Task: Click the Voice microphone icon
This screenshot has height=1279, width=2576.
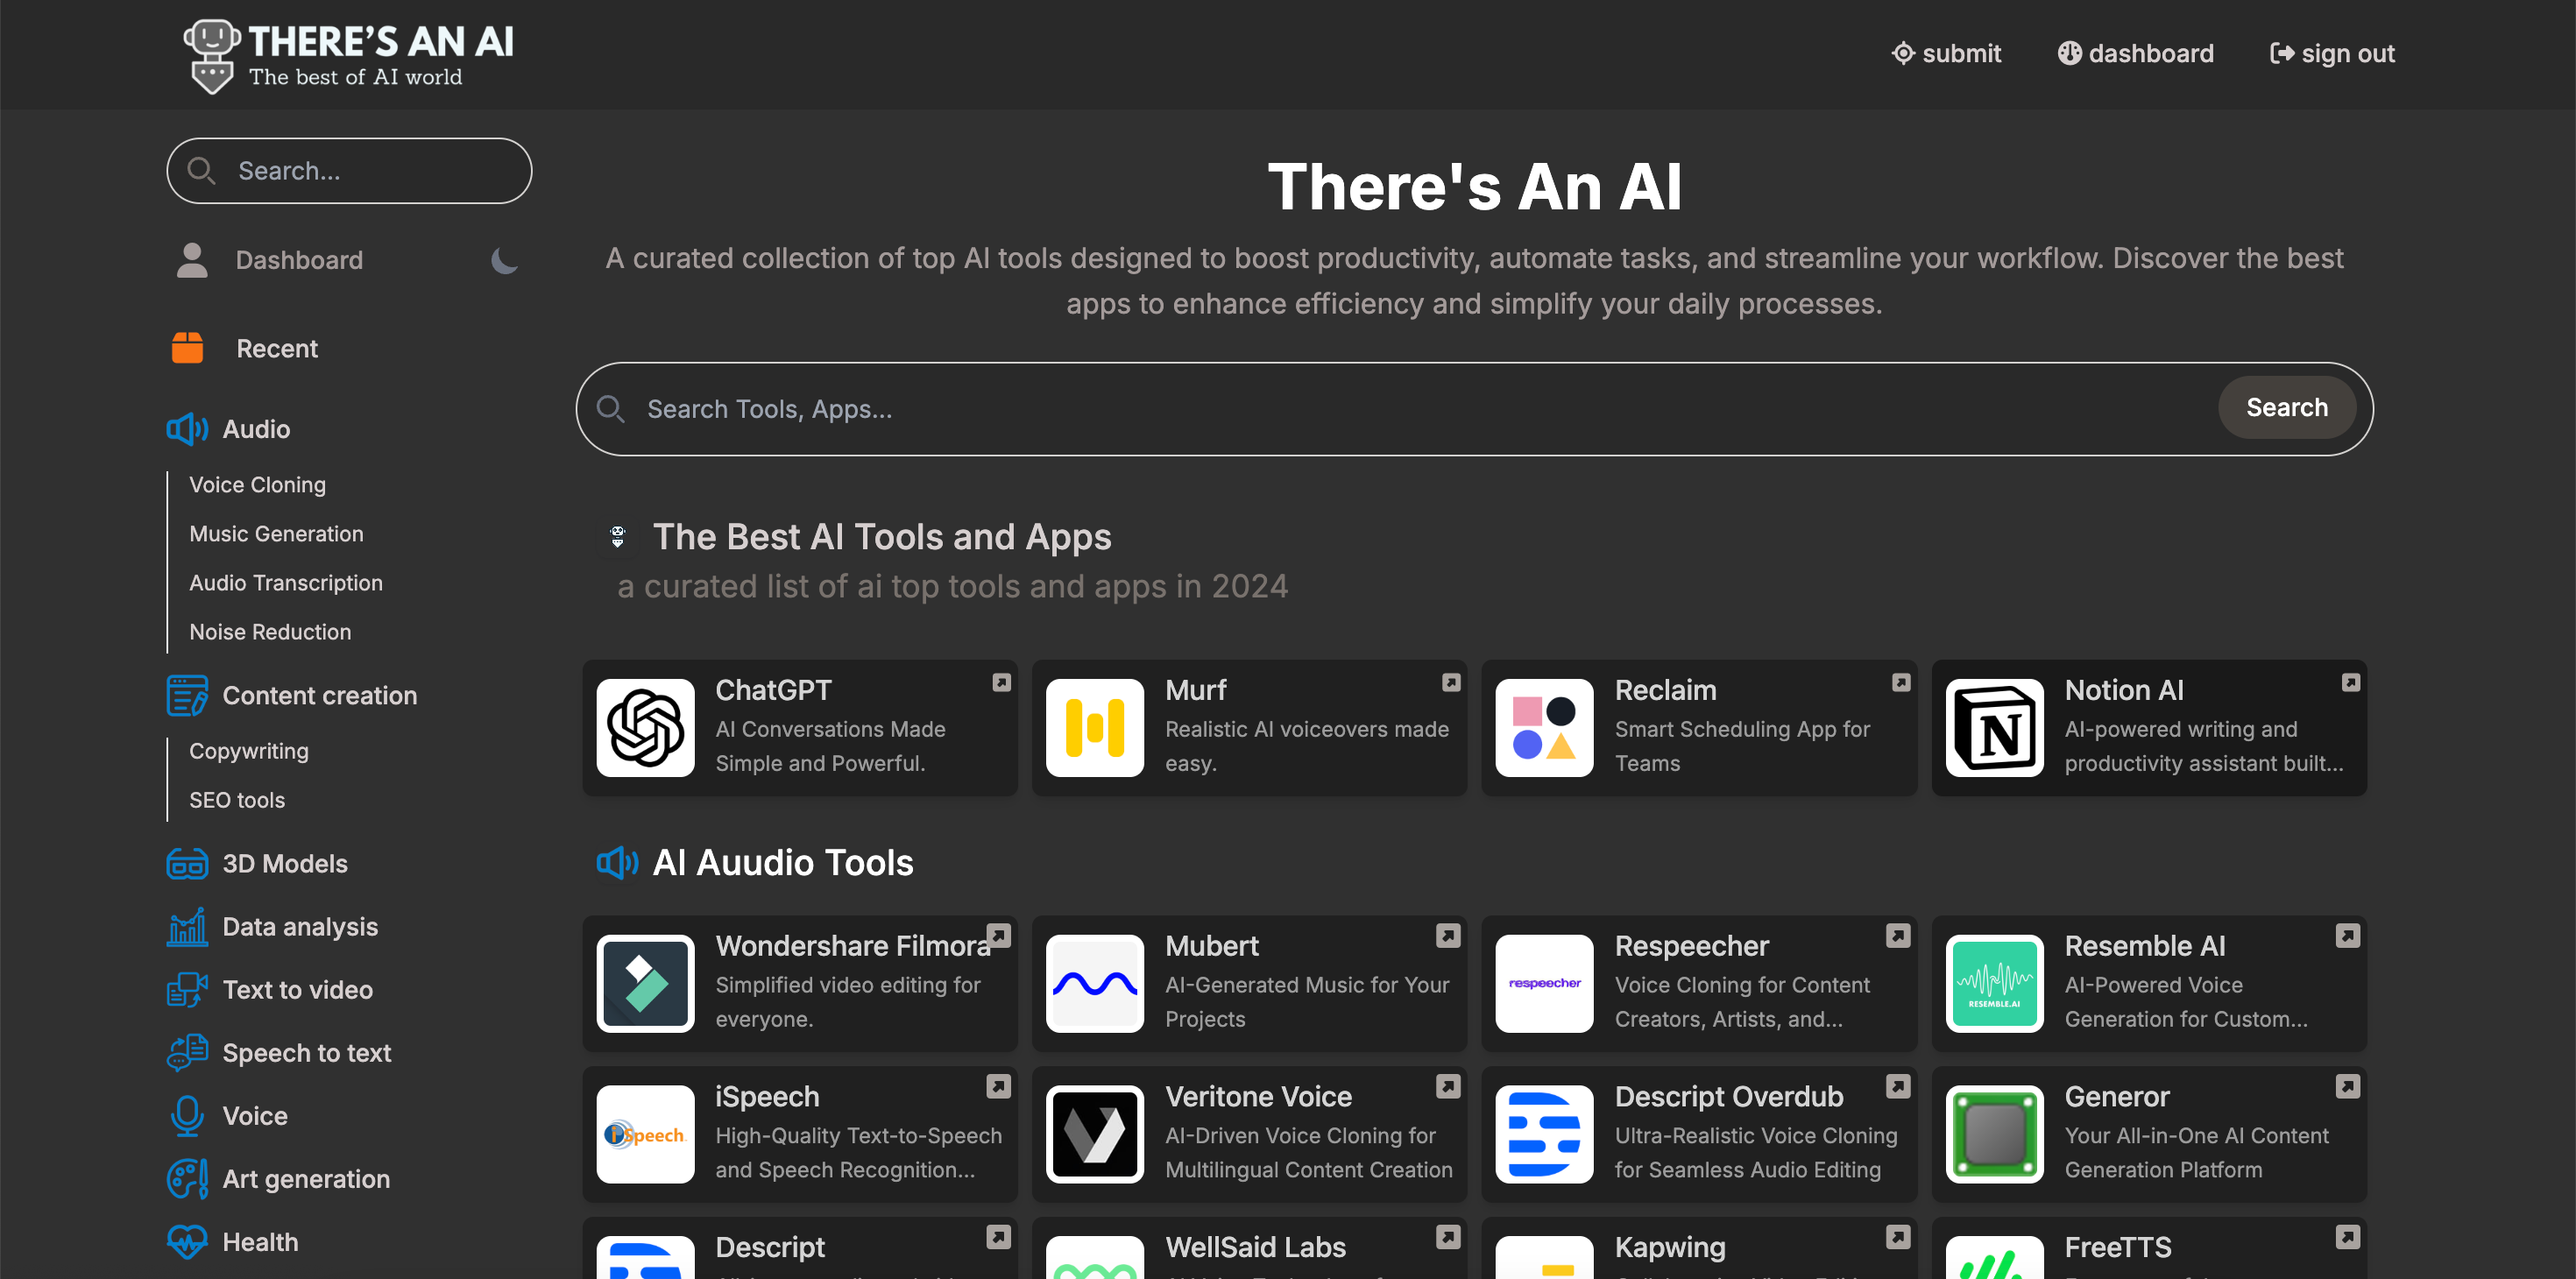Action: pyautogui.click(x=187, y=1116)
